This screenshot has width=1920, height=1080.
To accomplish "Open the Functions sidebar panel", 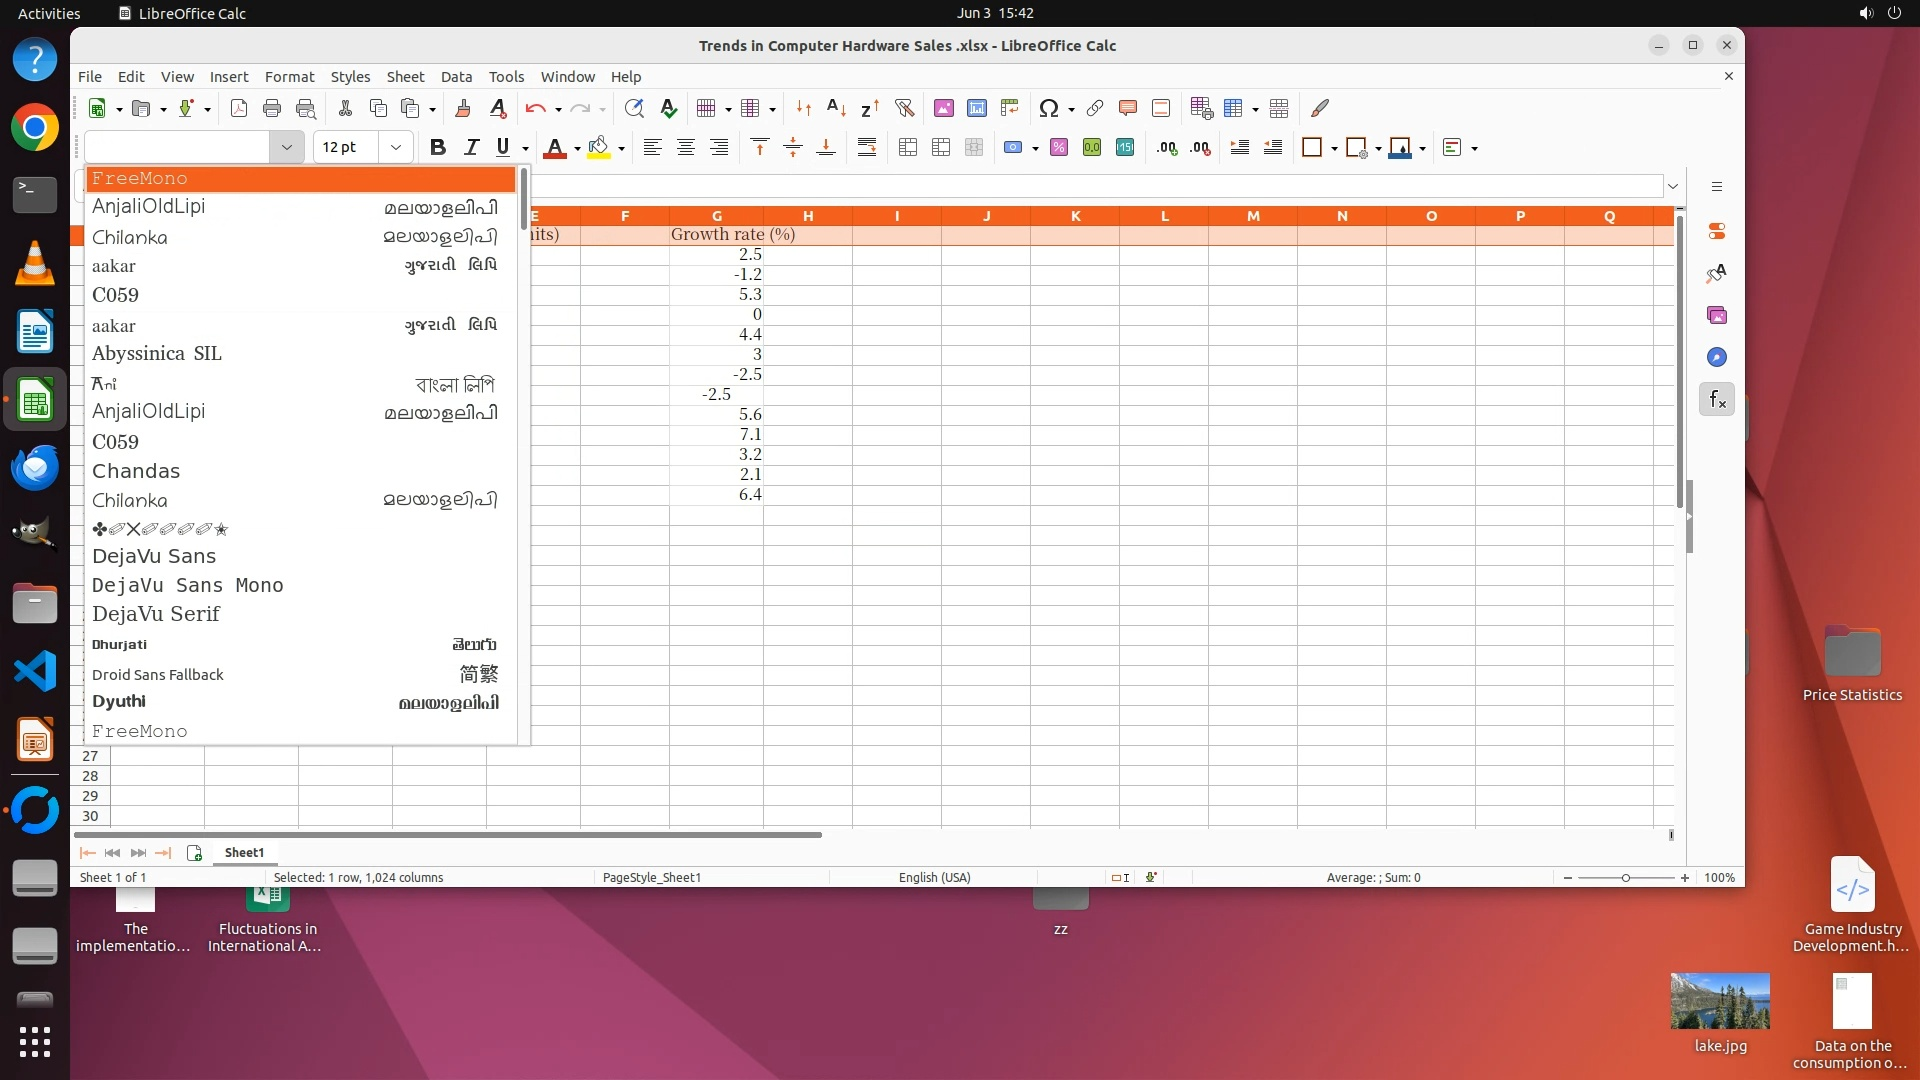I will pyautogui.click(x=1717, y=400).
